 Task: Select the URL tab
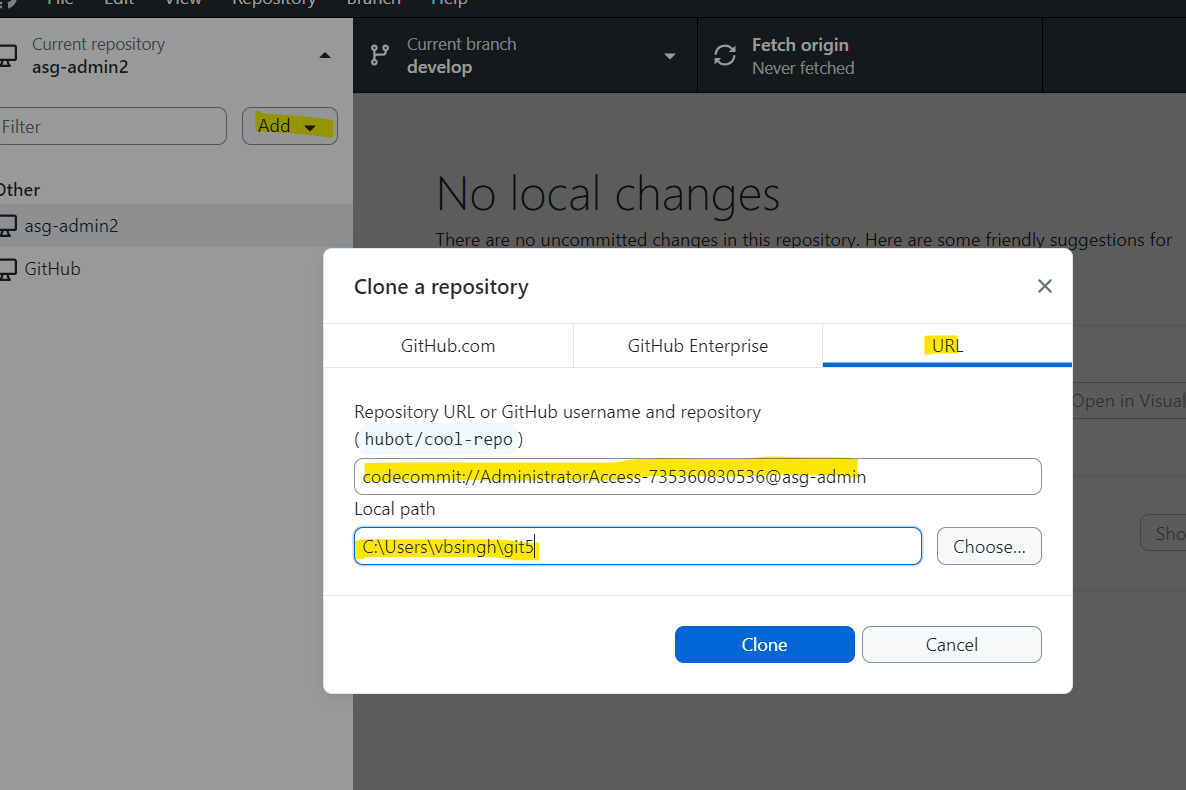coord(947,346)
